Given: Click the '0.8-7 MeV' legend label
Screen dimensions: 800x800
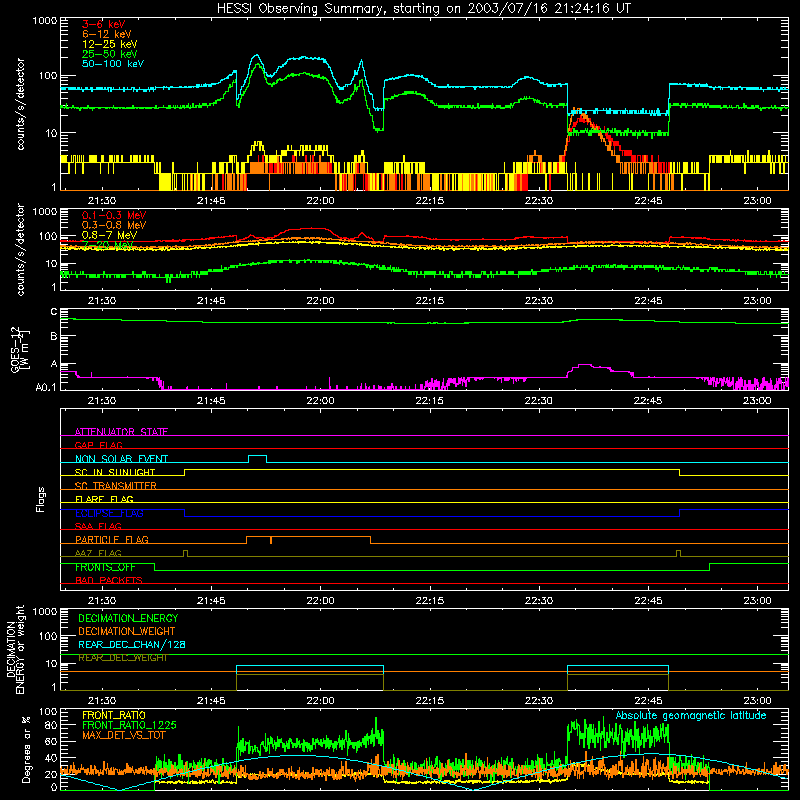Looking at the screenshot, I should [109, 235].
